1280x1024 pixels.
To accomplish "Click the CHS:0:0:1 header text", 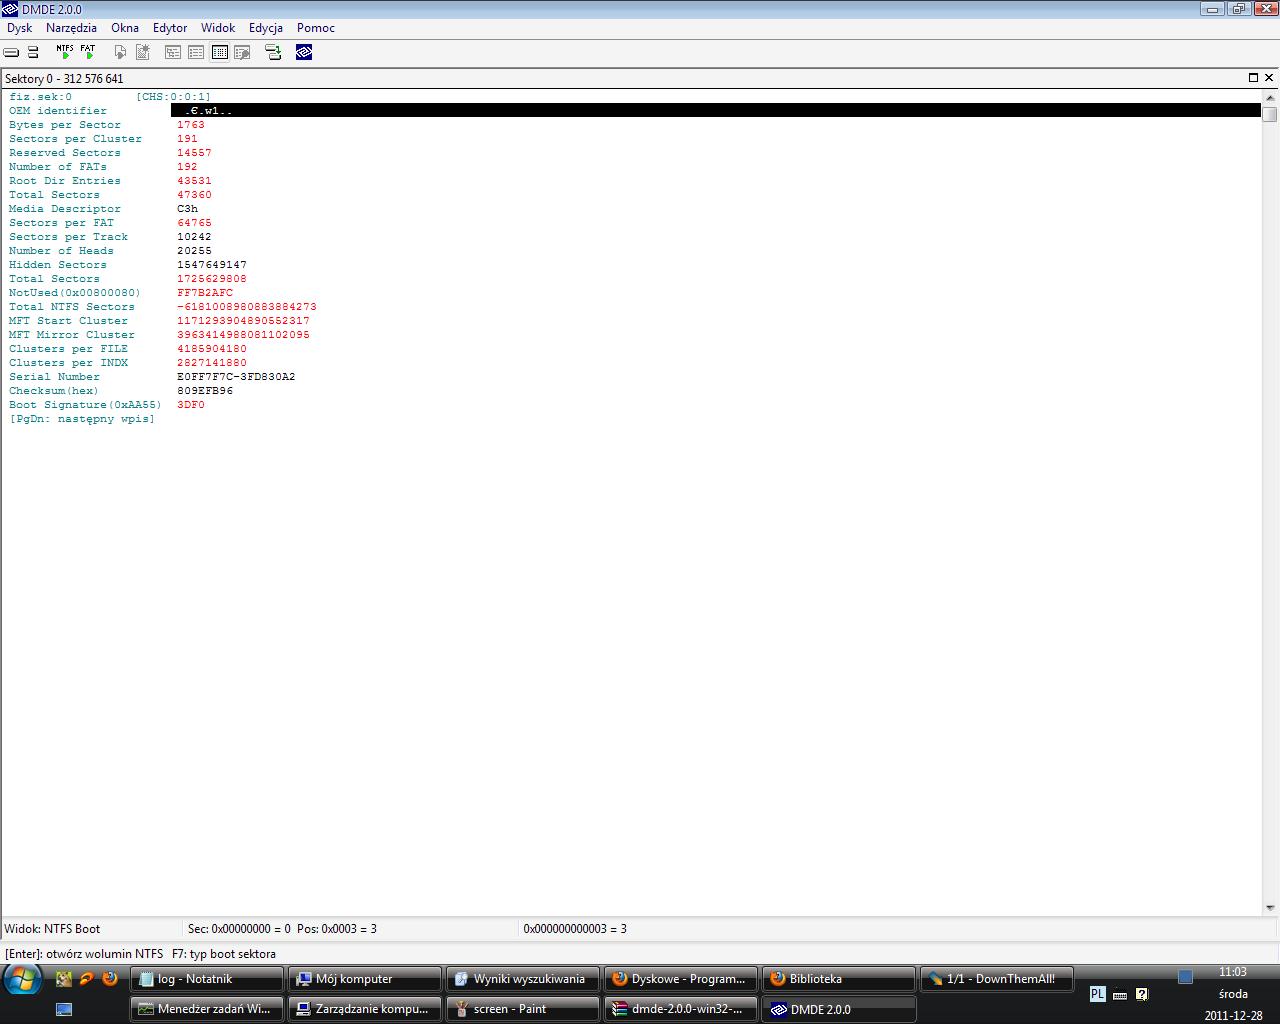I will 174,97.
